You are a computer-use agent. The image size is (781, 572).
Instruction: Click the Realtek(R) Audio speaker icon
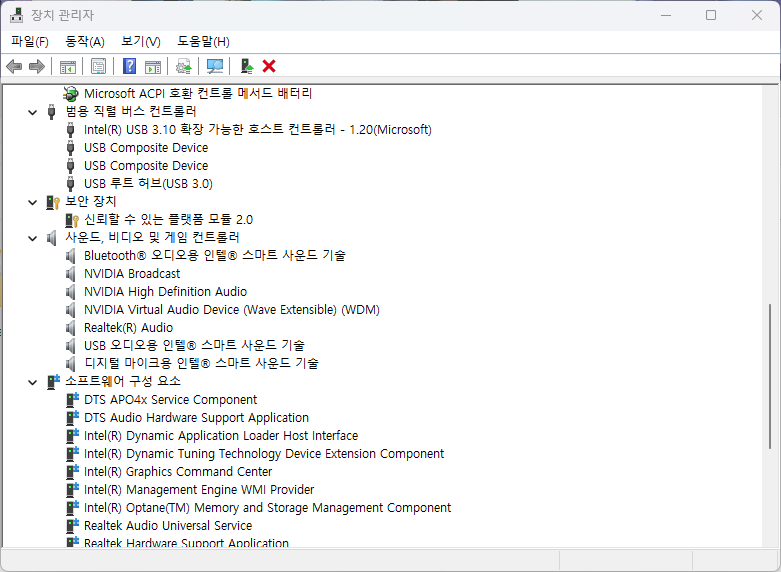(x=71, y=327)
